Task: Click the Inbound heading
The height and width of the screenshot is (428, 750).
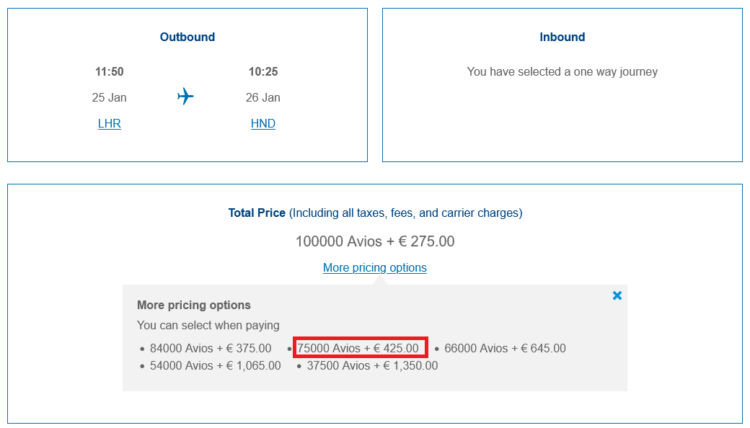Action: pyautogui.click(x=562, y=37)
